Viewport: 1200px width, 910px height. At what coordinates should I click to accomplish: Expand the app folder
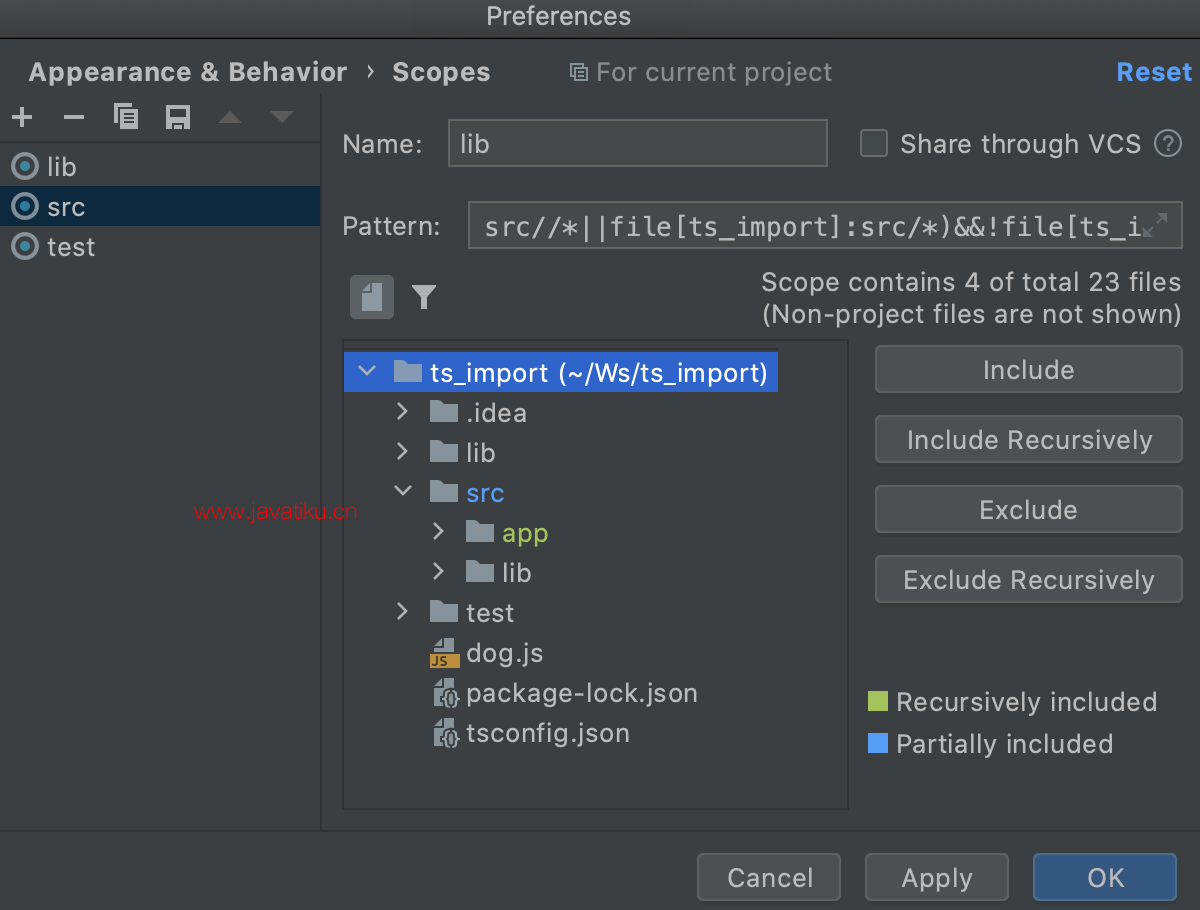438,531
